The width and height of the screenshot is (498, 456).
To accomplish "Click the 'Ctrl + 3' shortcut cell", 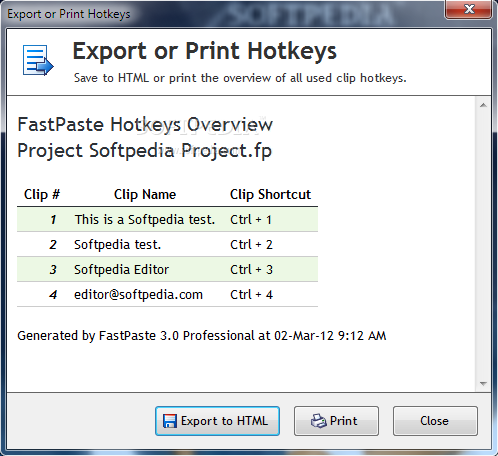I will [x=251, y=270].
